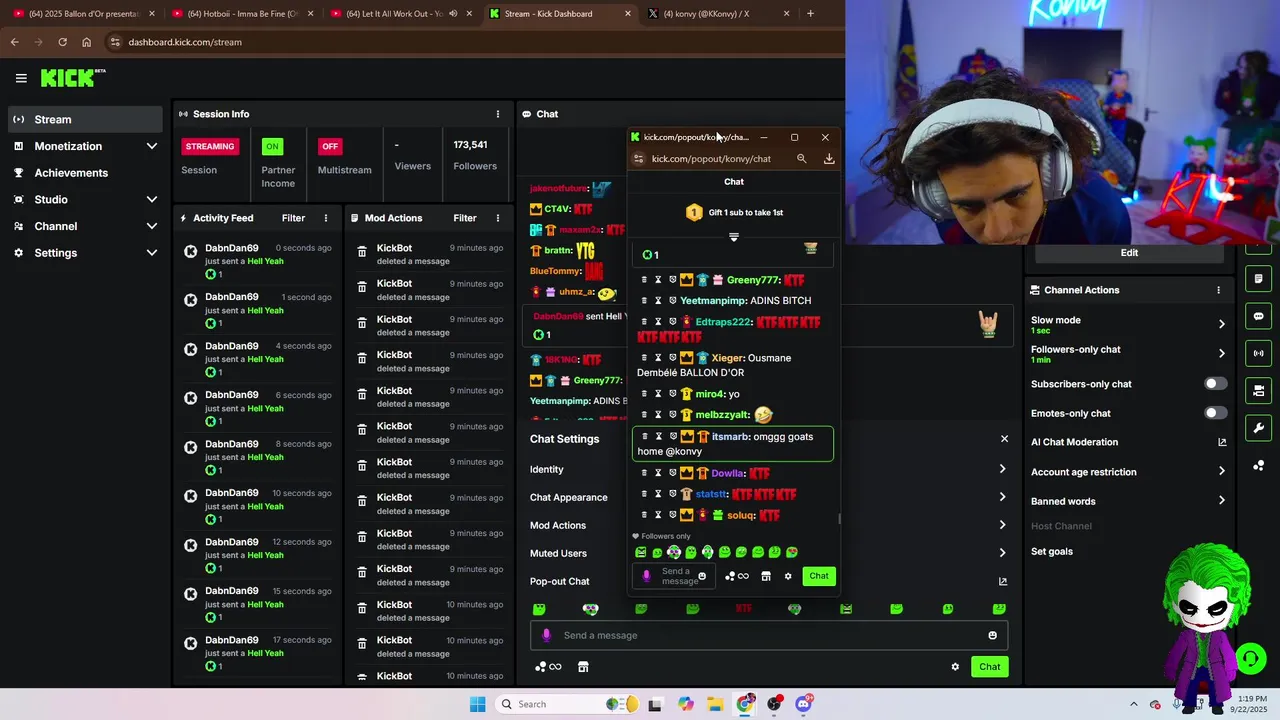Click the taskbar Search box

[567, 704]
